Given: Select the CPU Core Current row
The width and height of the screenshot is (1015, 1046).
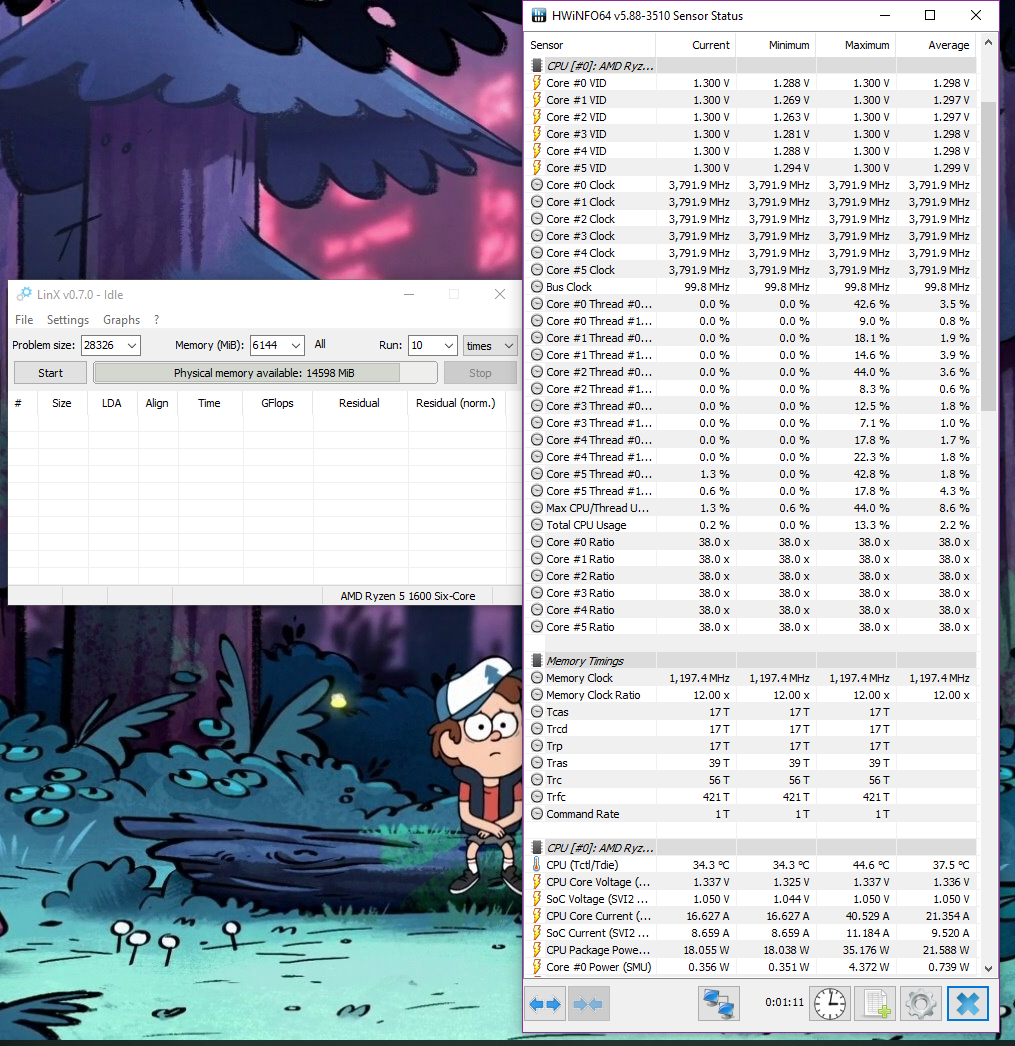Looking at the screenshot, I should (x=752, y=915).
